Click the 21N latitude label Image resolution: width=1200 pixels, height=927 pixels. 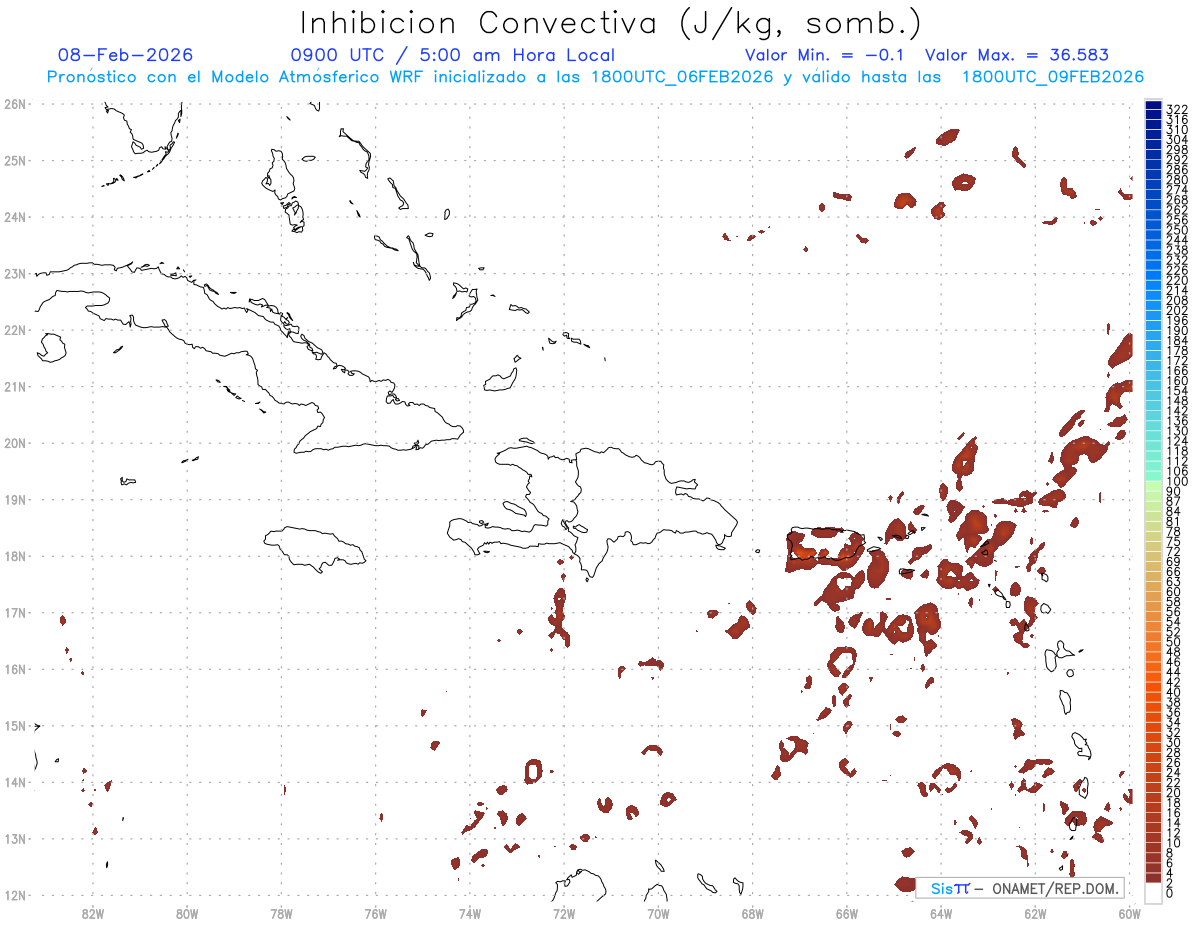point(14,386)
